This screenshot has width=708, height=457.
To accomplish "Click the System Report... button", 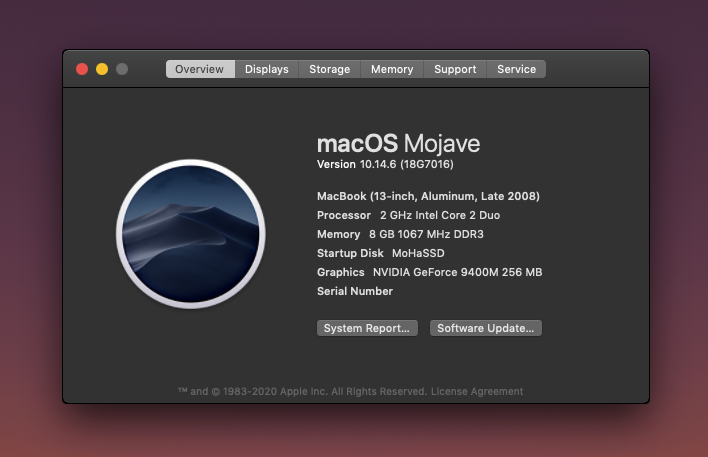I will point(367,328).
